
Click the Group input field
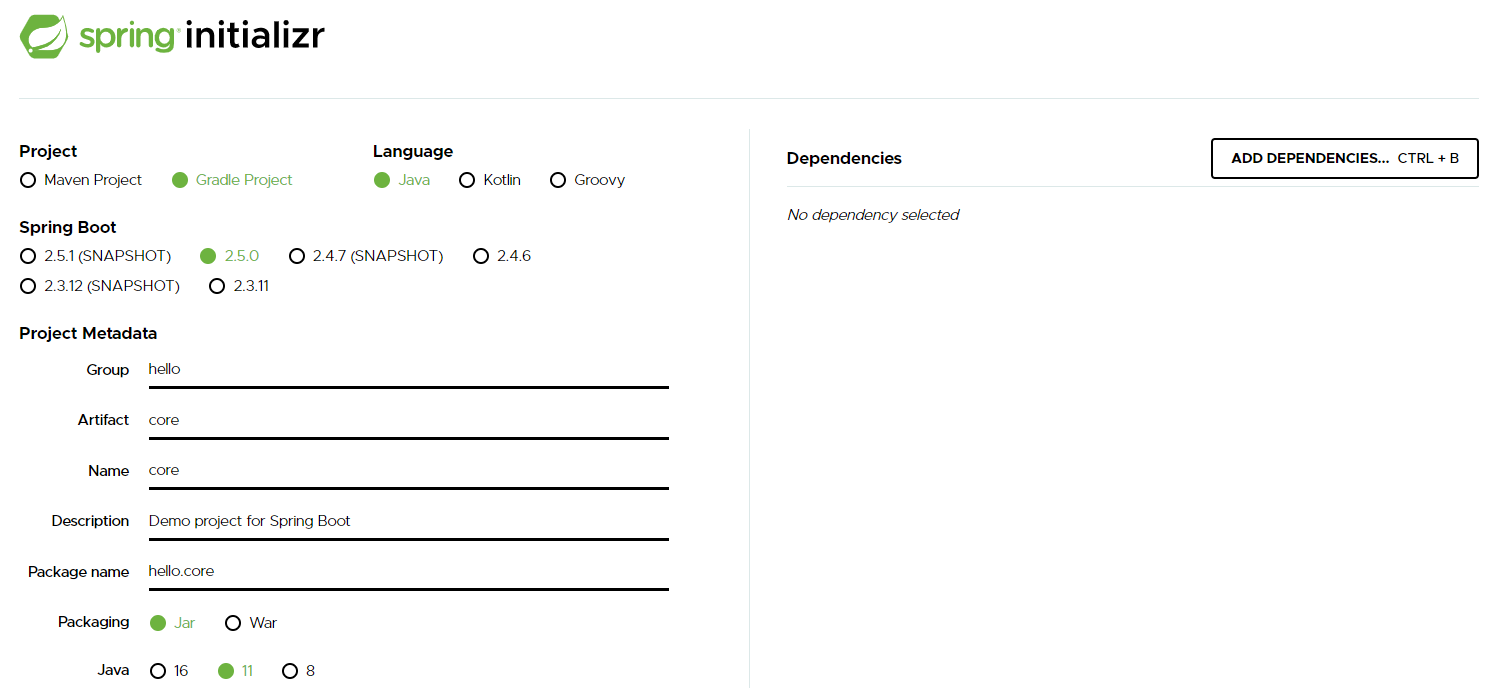coord(408,370)
